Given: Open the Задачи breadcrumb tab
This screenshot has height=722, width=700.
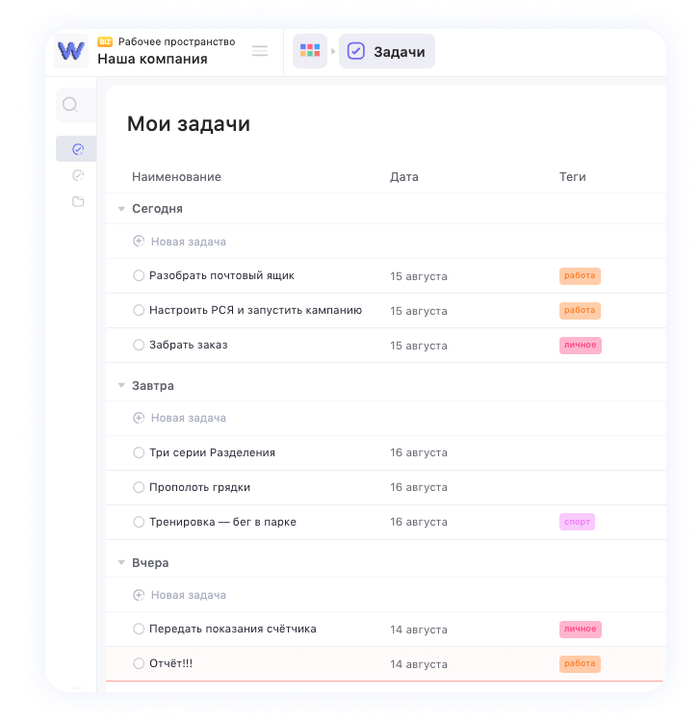Looking at the screenshot, I should (x=387, y=51).
